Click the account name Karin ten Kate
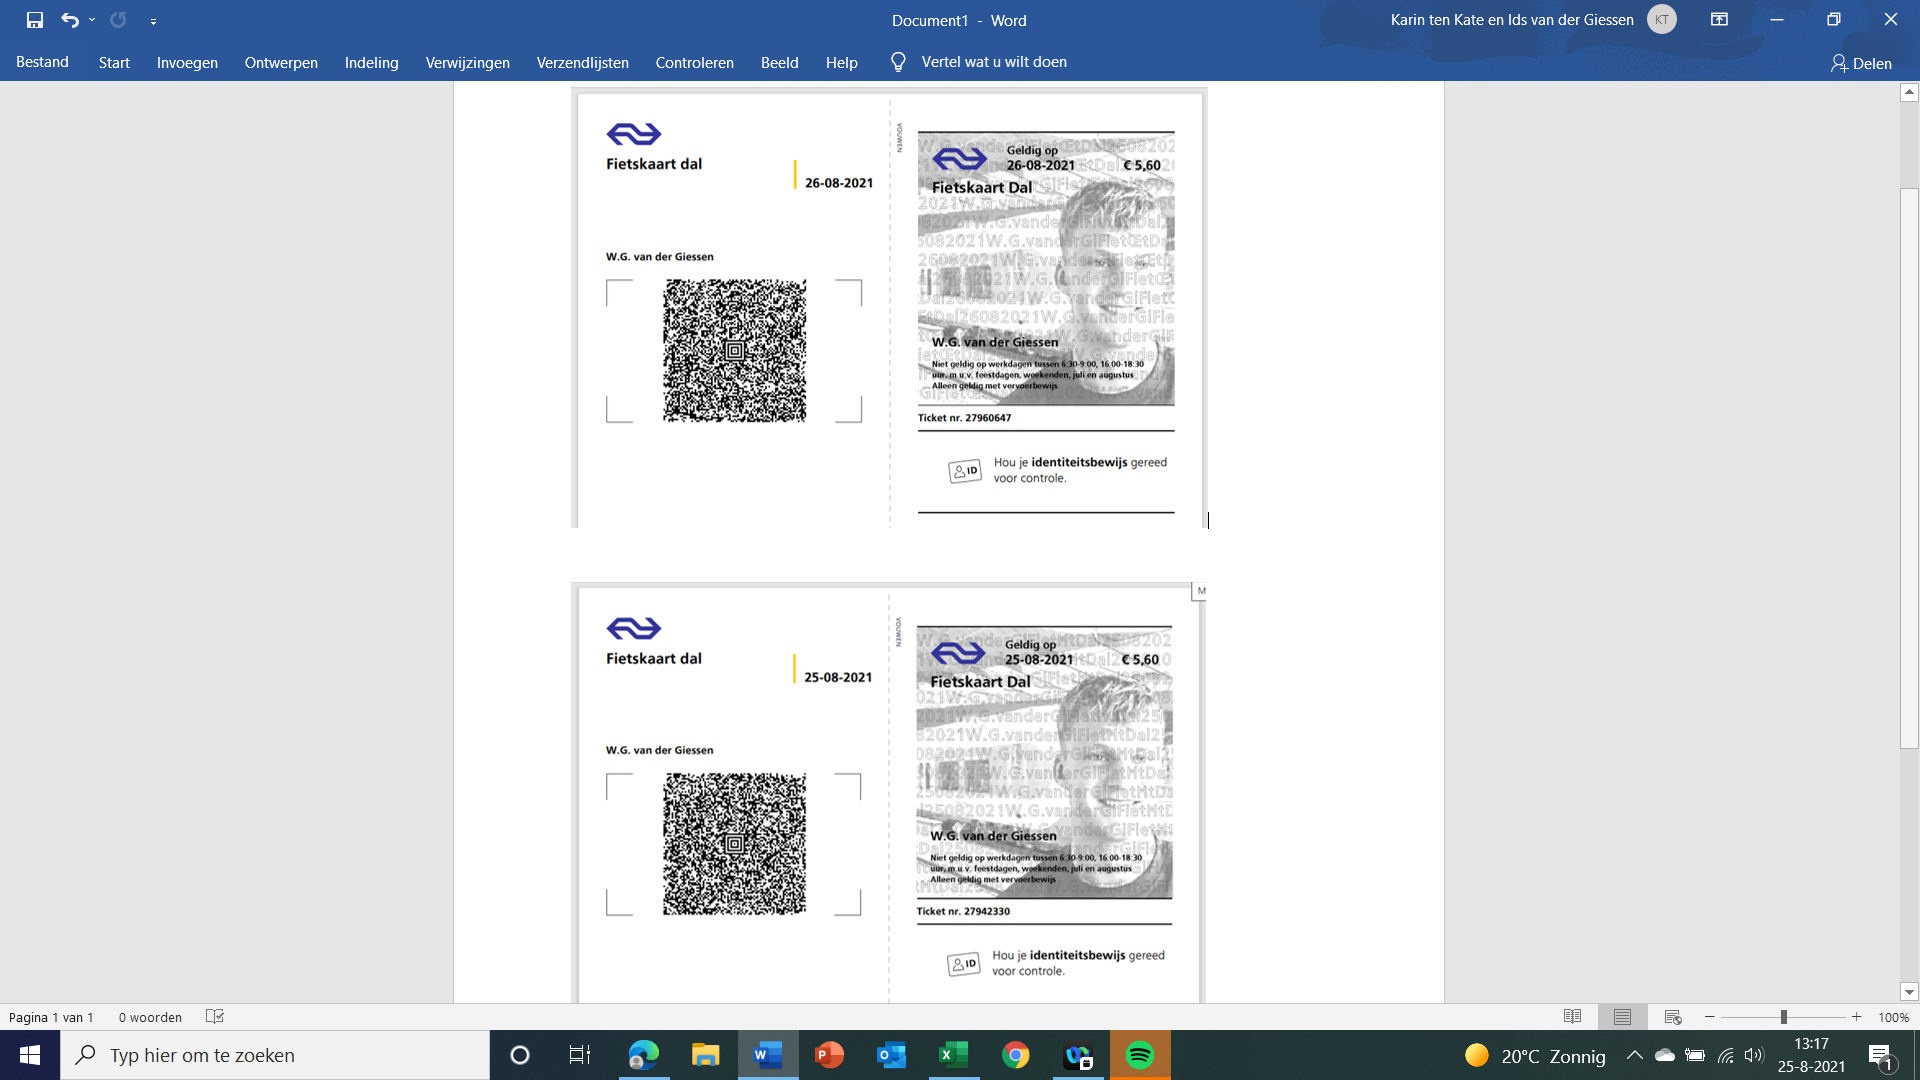The width and height of the screenshot is (1920, 1080). point(1511,20)
